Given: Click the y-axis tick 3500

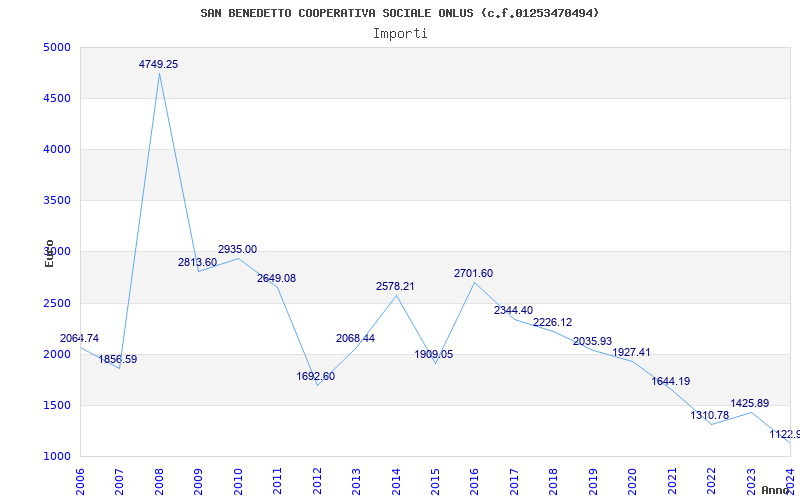Looking at the screenshot, I should (x=57, y=201).
